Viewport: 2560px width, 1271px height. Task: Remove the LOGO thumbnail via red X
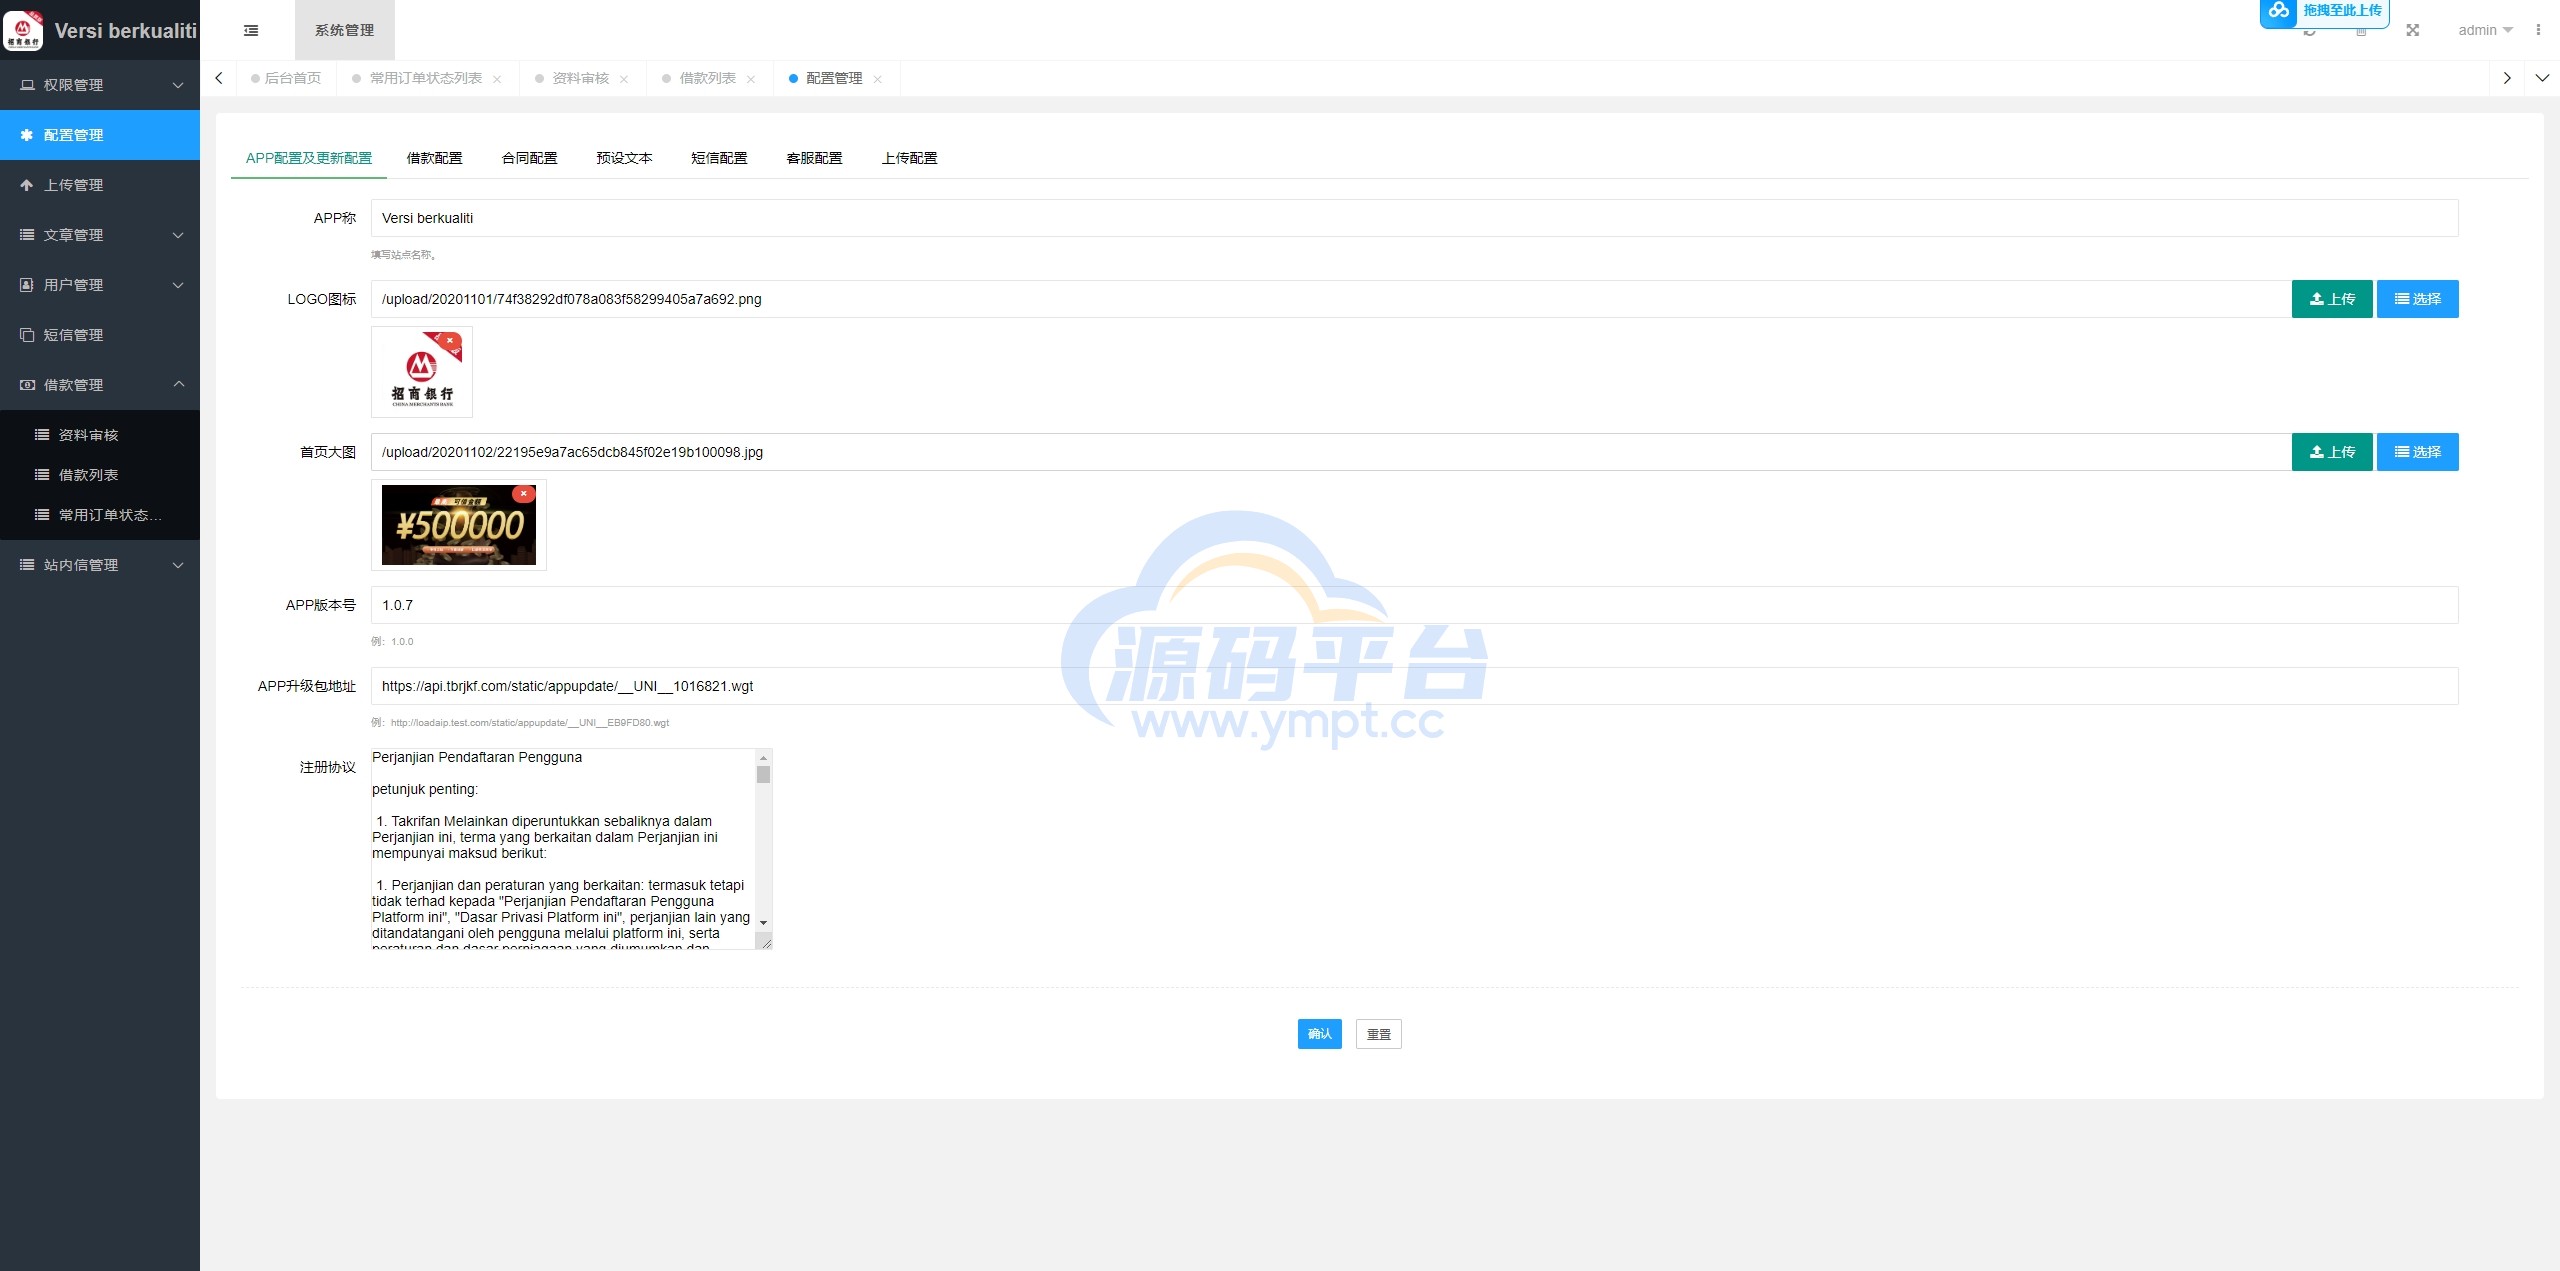[450, 341]
